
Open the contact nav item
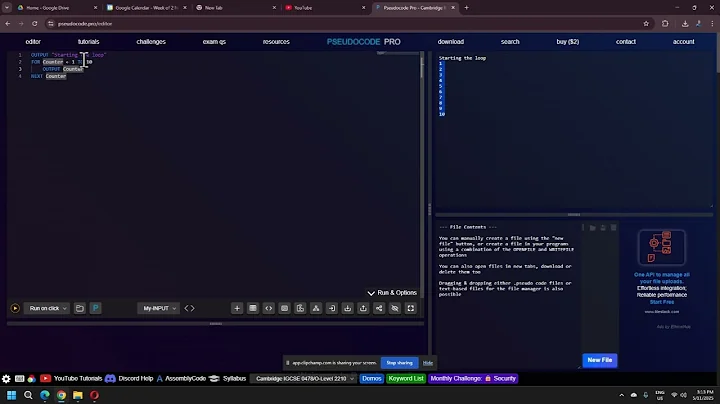coord(626,42)
